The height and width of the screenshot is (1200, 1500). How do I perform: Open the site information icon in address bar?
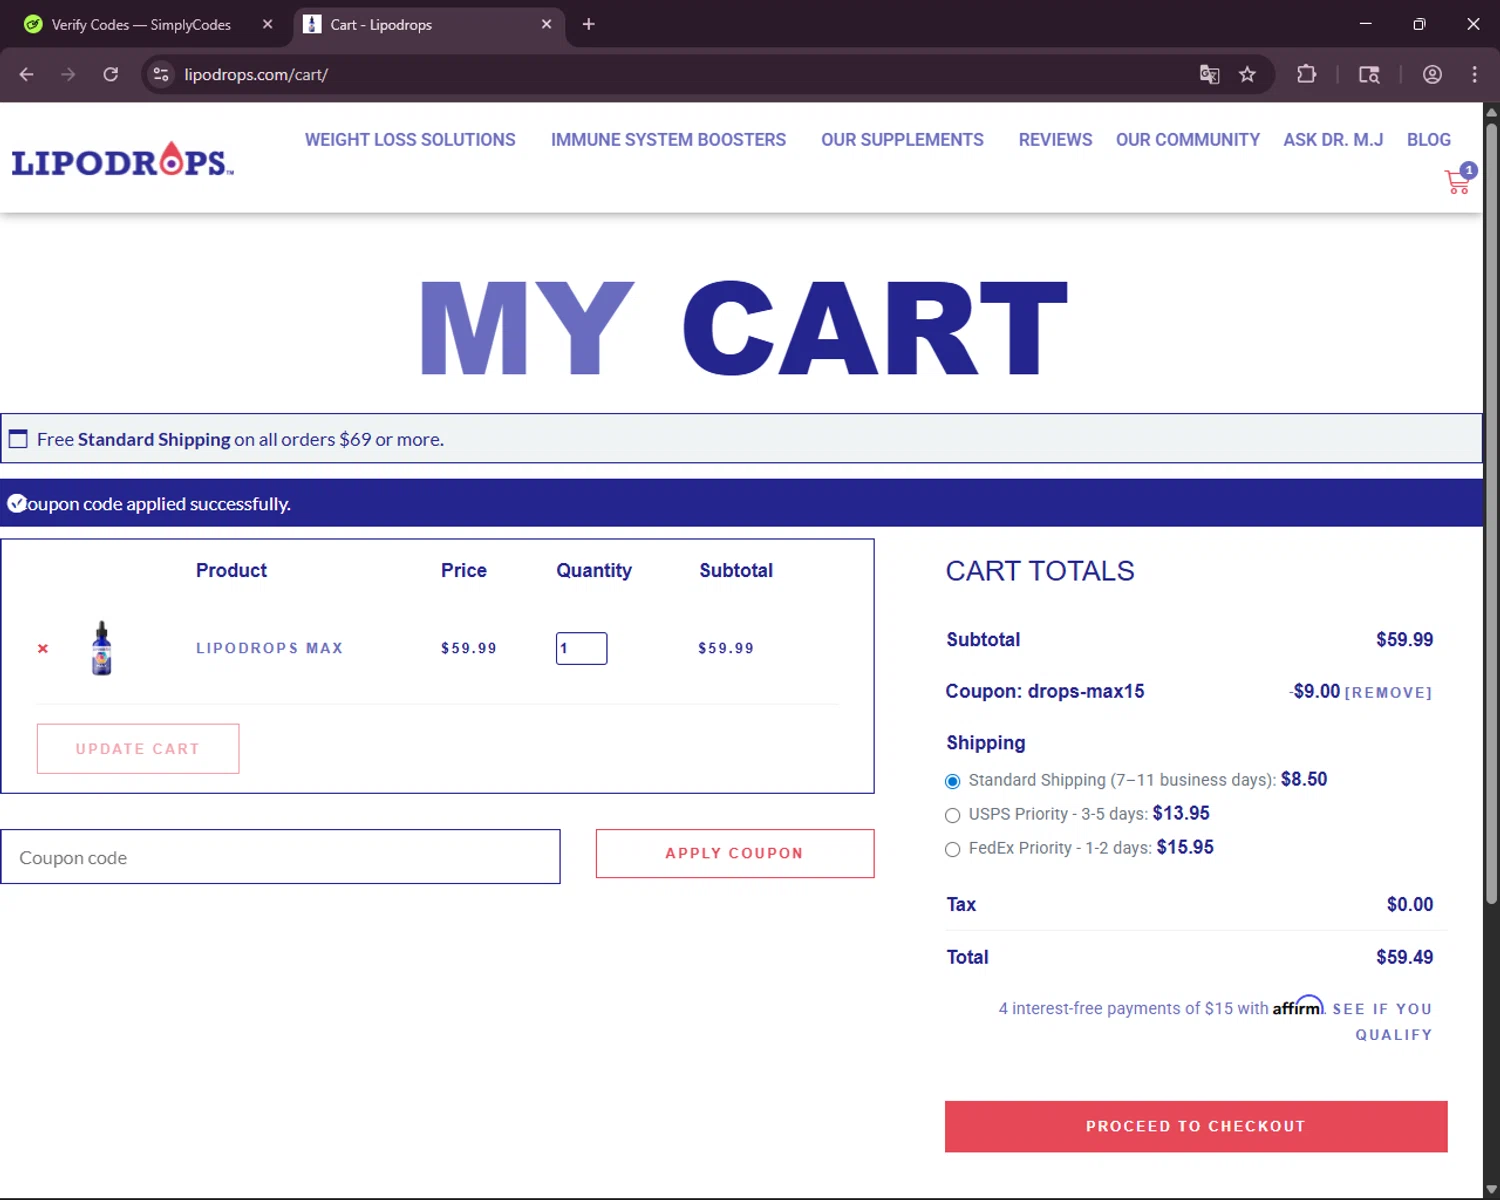tap(161, 74)
